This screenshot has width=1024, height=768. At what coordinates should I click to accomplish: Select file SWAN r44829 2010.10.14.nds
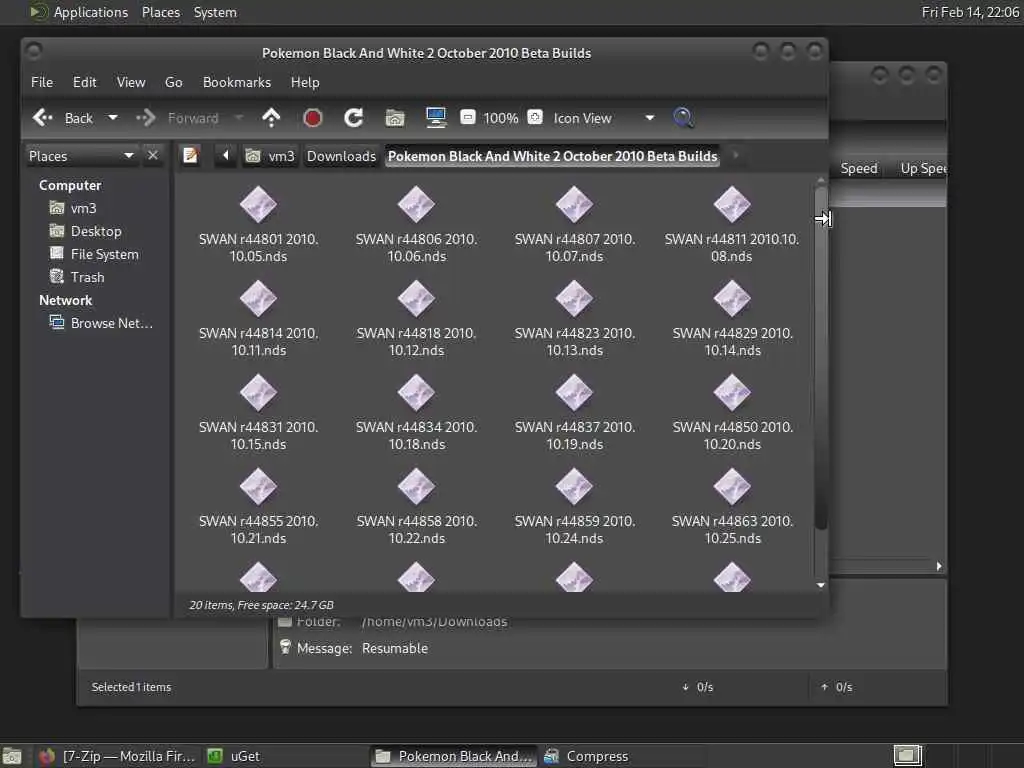[x=732, y=318]
